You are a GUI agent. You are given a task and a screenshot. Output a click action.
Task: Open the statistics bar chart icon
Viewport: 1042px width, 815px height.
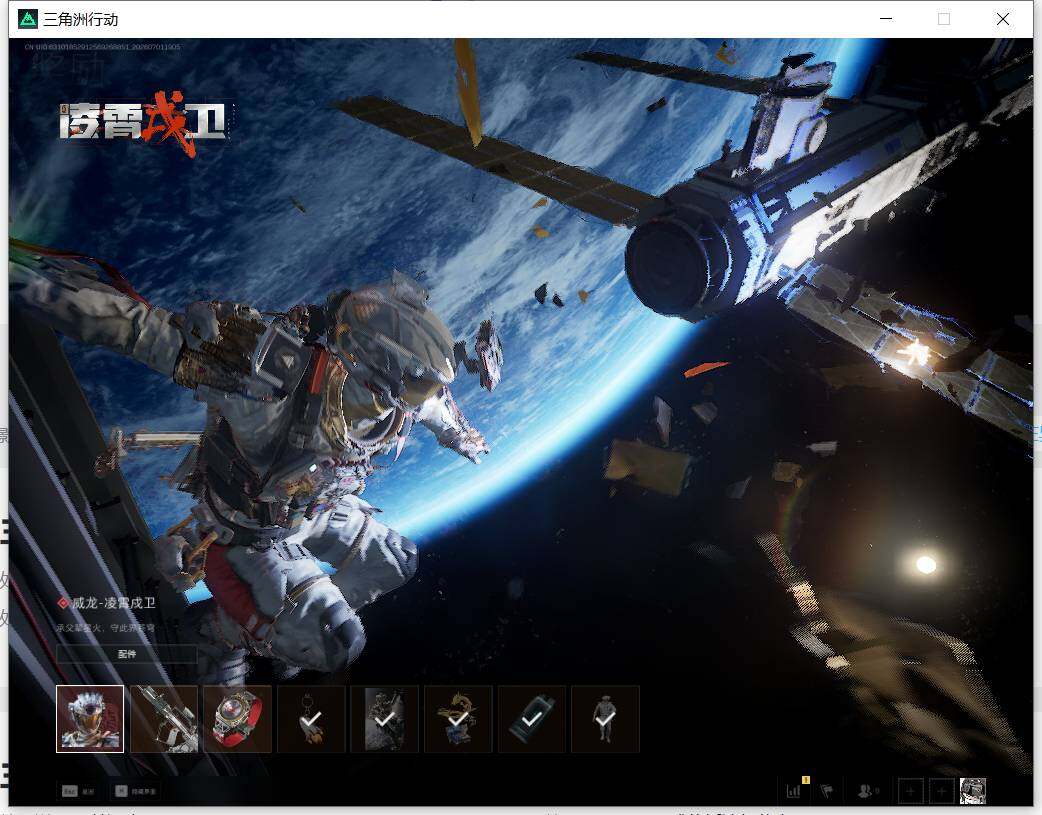click(x=794, y=790)
